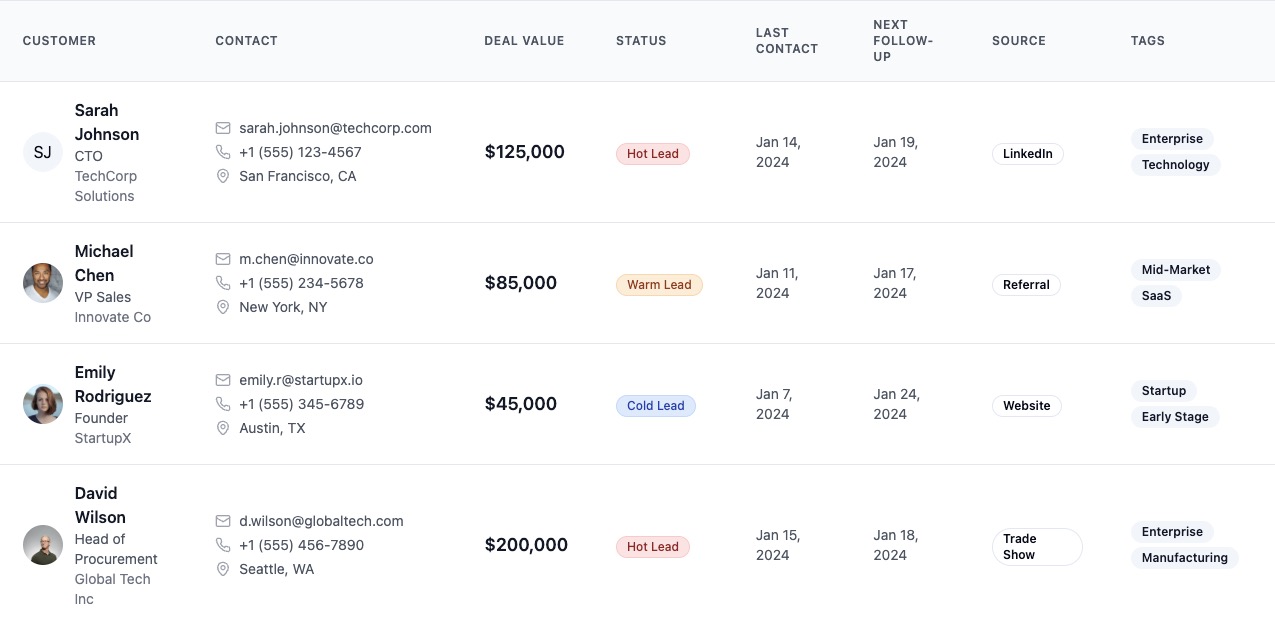Open the m.chen@innovate.co email link
Image resolution: width=1275 pixels, height=624 pixels.
coord(306,259)
